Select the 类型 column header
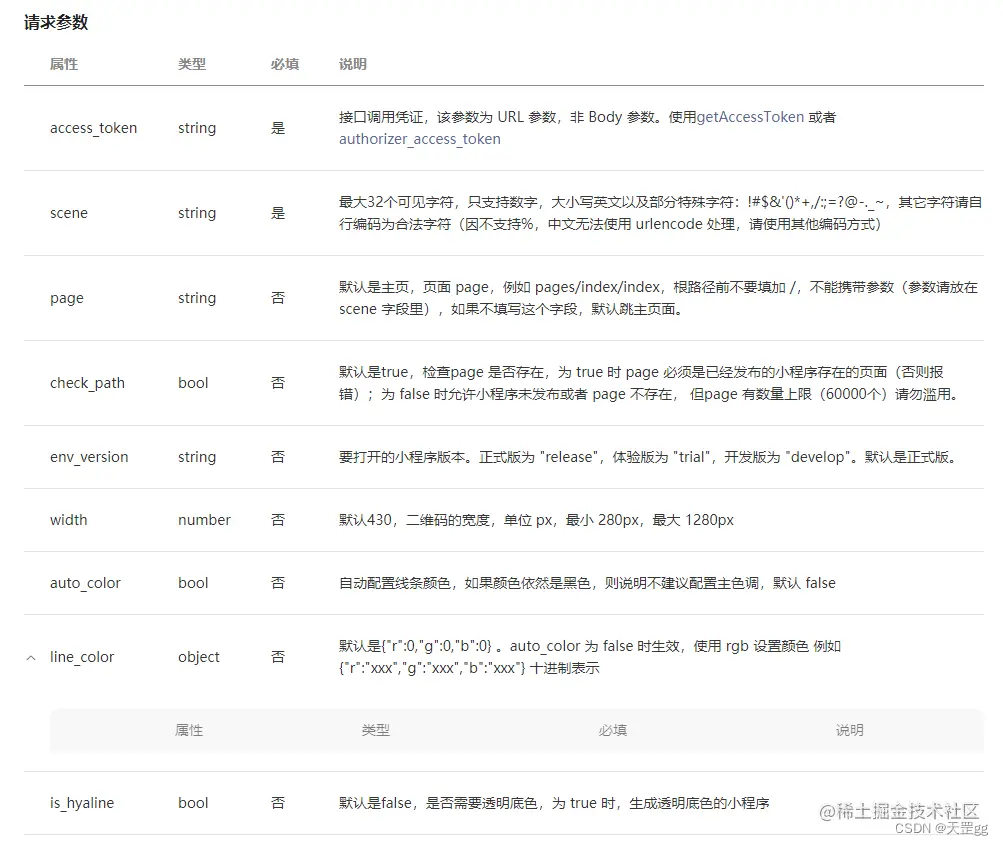This screenshot has height=845, width=1003. [192, 64]
